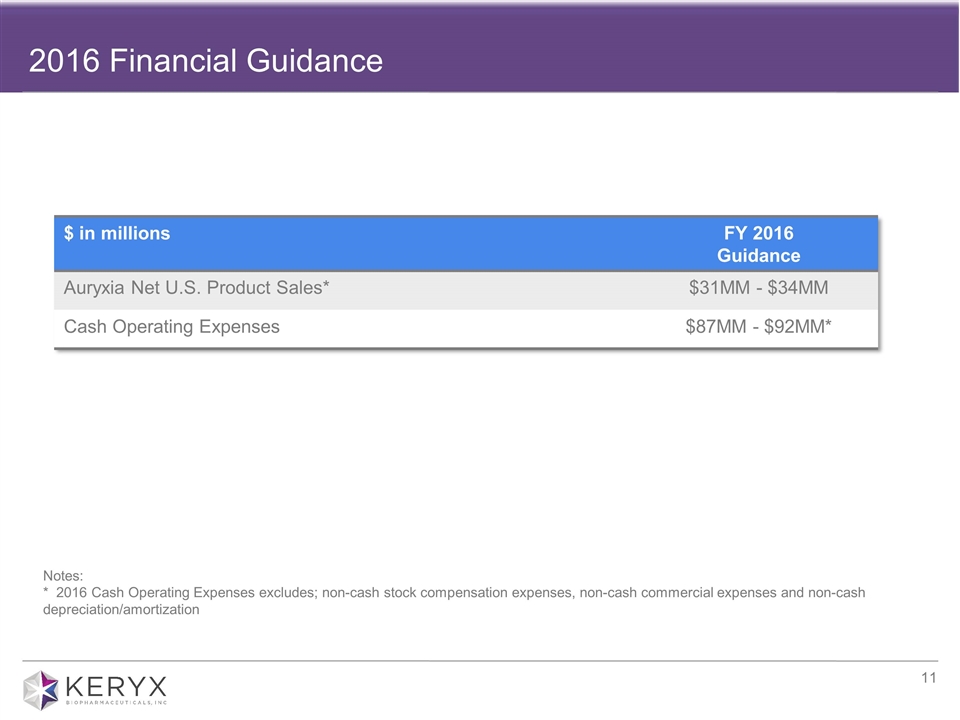This screenshot has height=720, width=960.
Task: Select the "$ in millions" header cell
Action: pos(117,234)
